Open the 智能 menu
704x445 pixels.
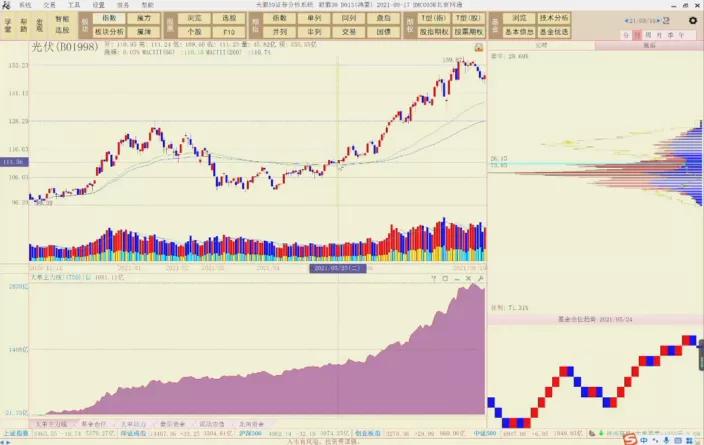coord(147,5)
